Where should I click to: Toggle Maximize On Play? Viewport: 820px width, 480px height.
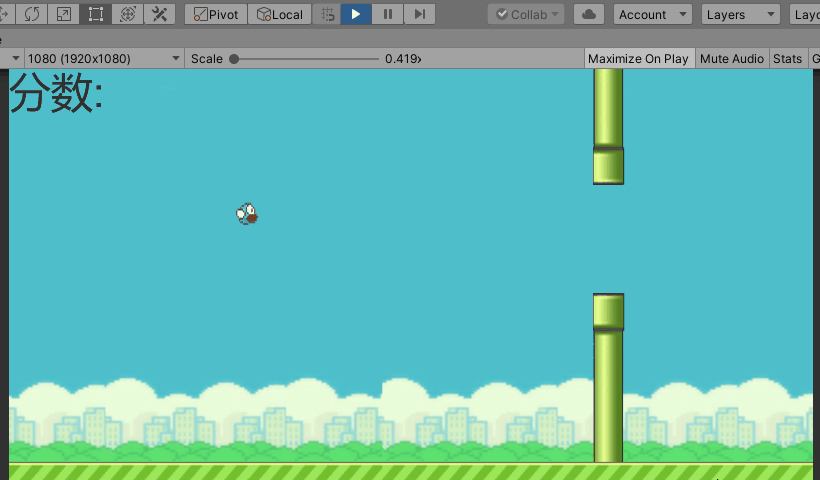pos(638,59)
